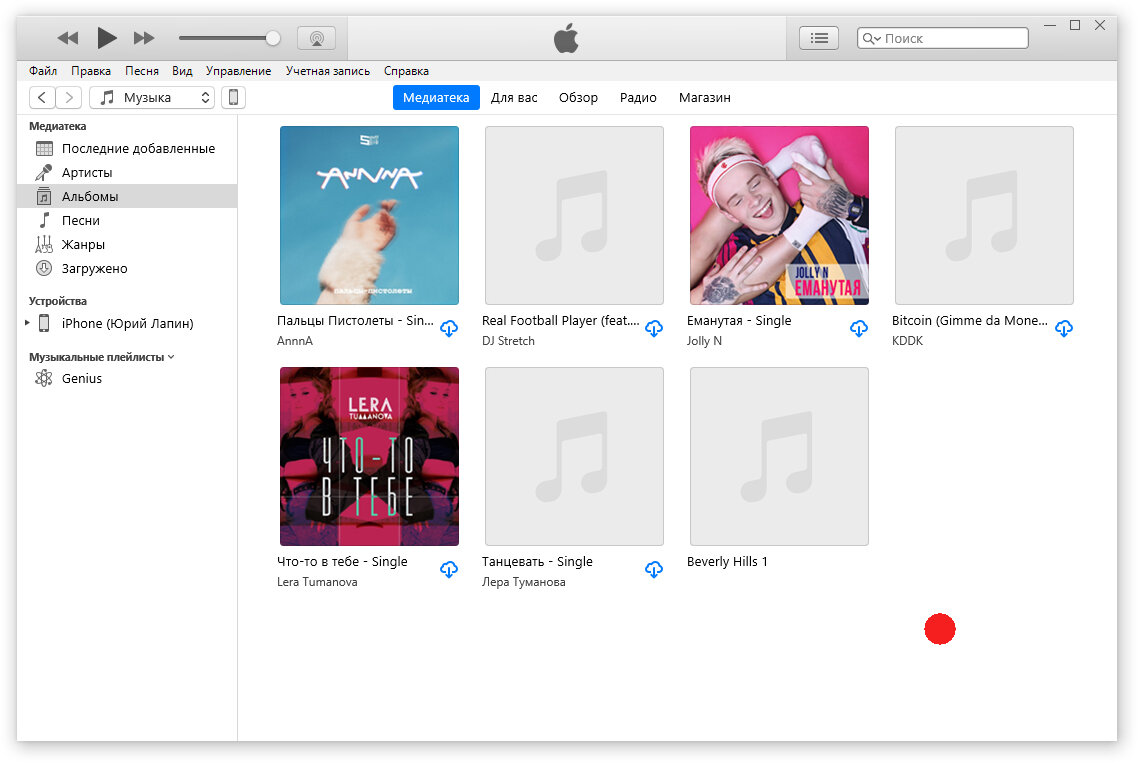Open the Файл menu
Image resolution: width=1138 pixels, height=763 pixels.
coord(43,70)
